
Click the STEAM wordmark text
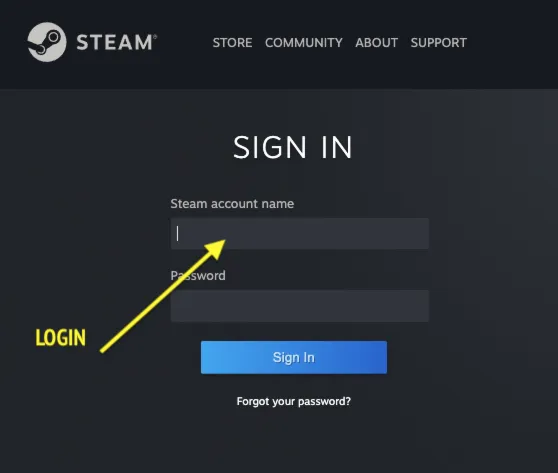(x=115, y=42)
